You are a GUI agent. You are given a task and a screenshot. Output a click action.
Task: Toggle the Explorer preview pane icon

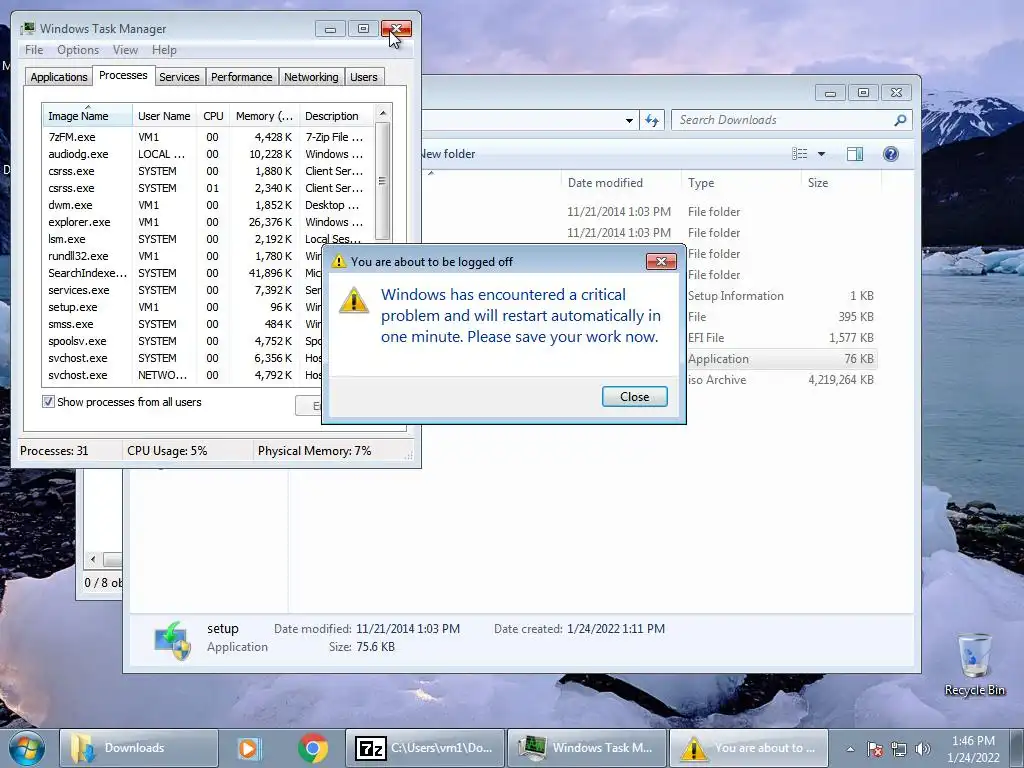(x=855, y=154)
